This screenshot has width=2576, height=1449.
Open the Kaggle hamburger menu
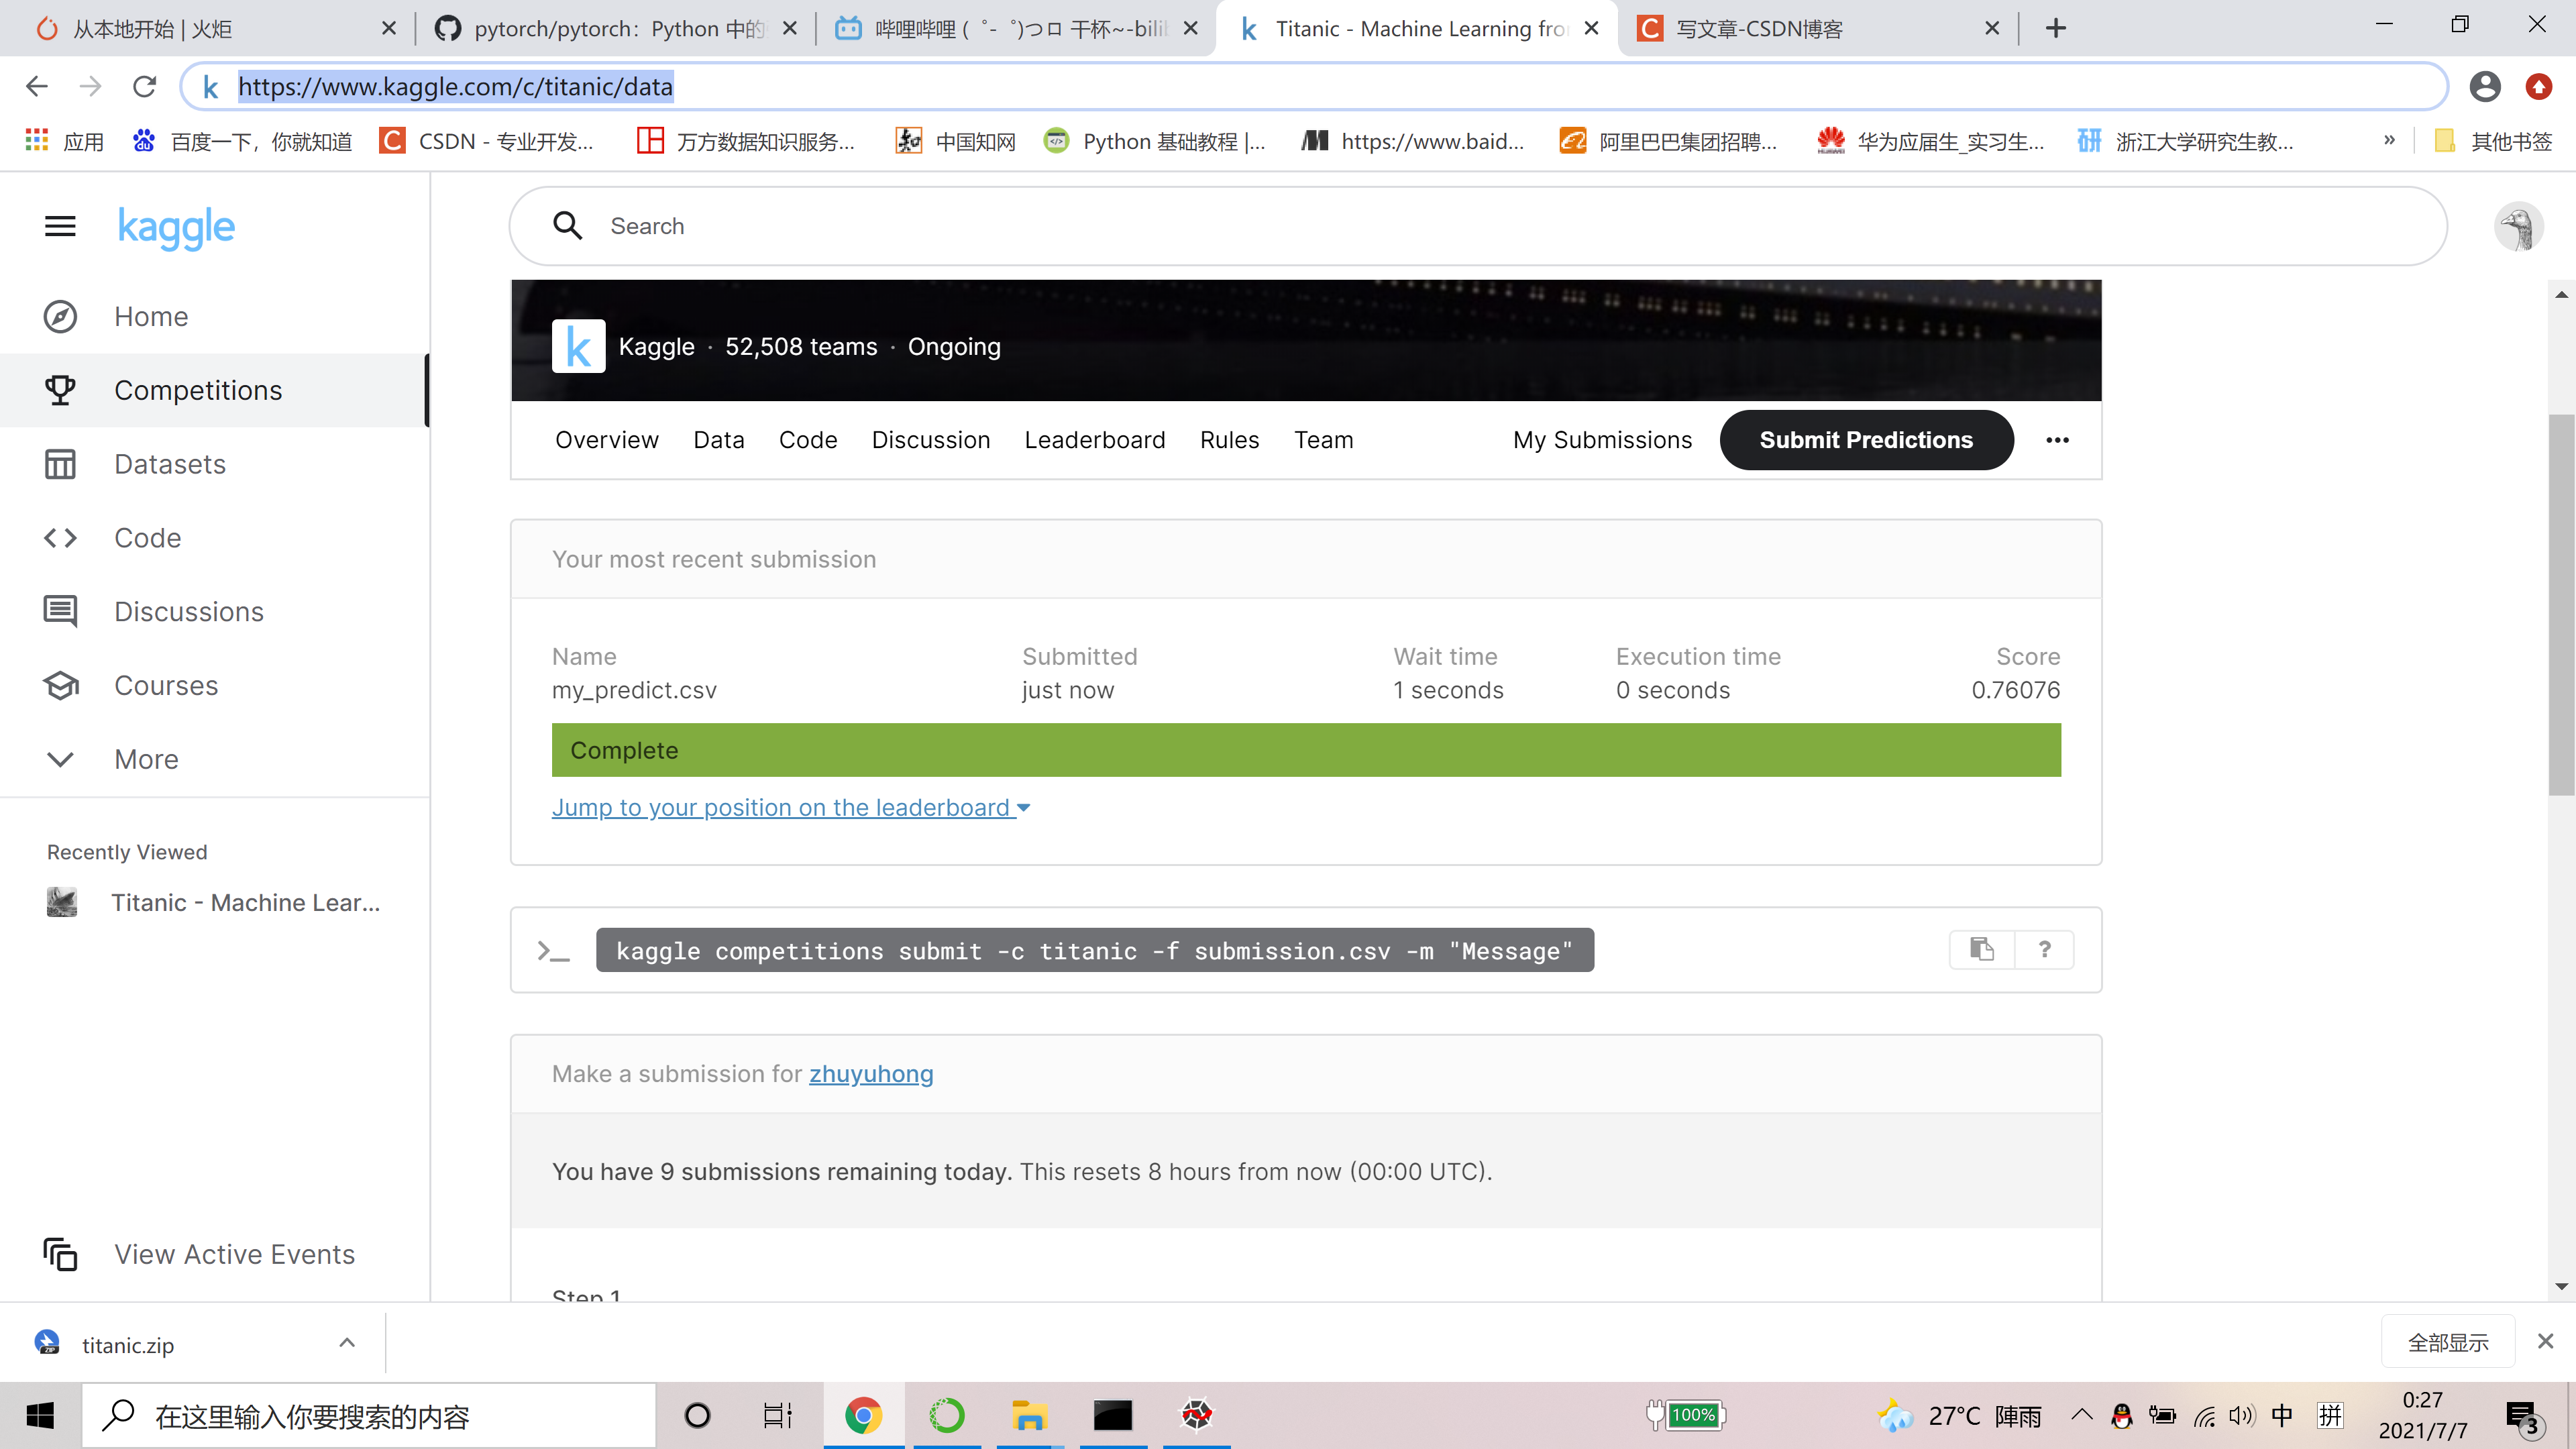[x=59, y=226]
